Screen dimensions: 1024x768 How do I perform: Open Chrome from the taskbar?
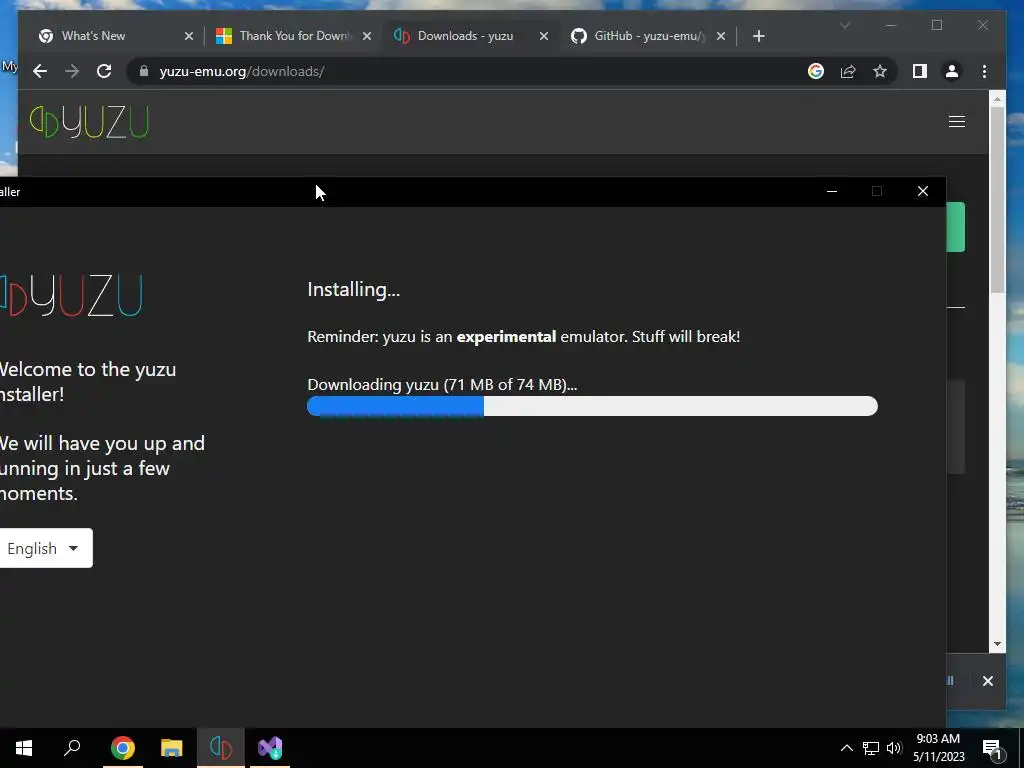(123, 748)
